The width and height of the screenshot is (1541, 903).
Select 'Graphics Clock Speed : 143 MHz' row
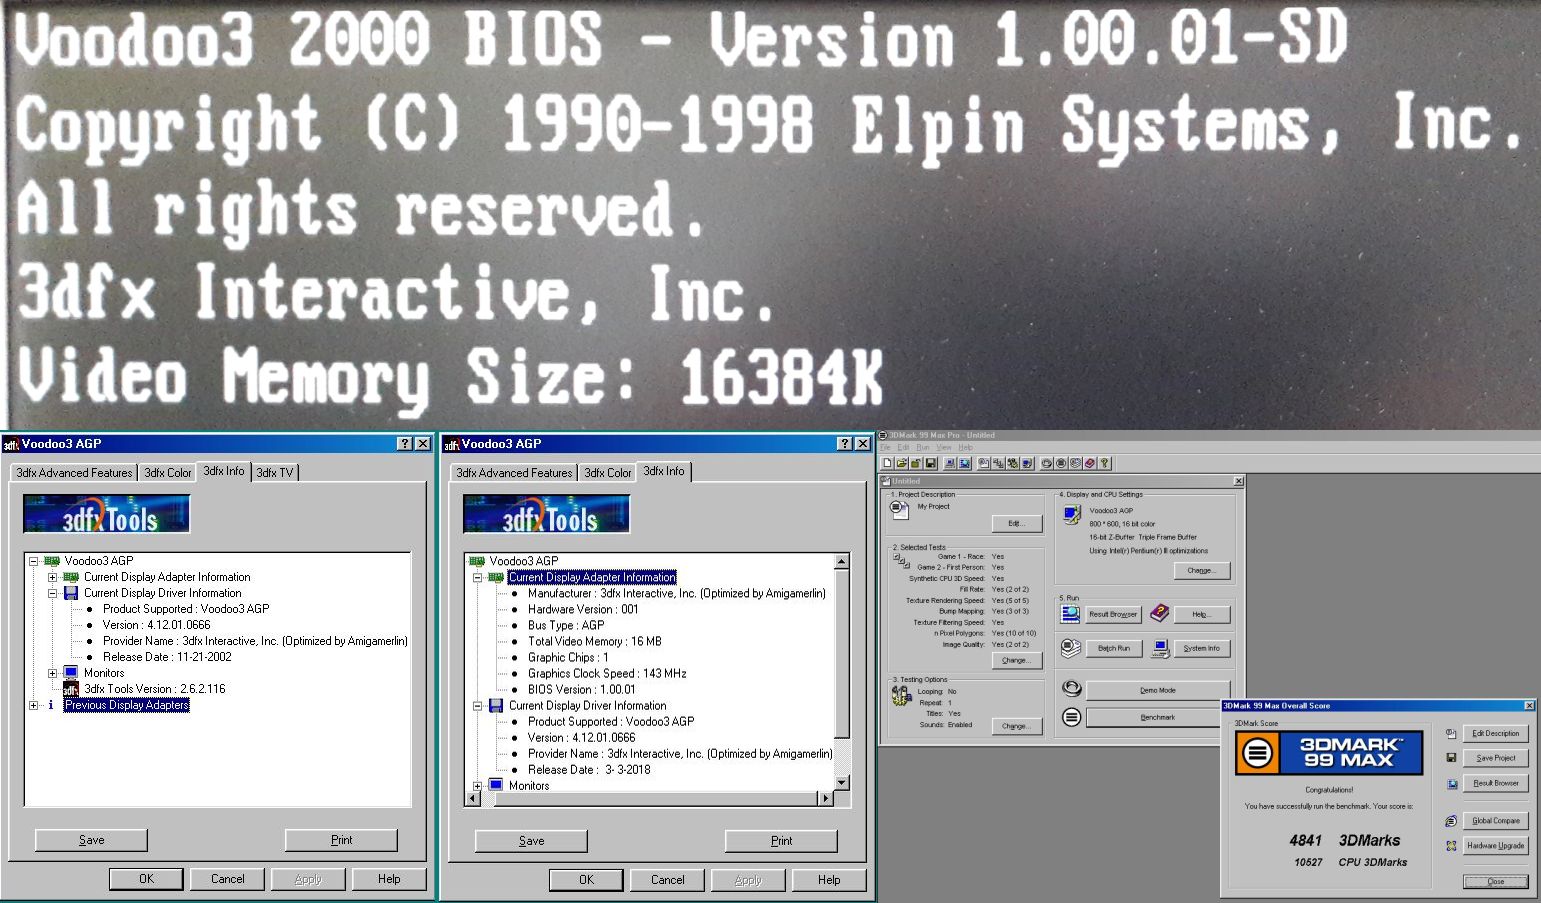click(607, 673)
